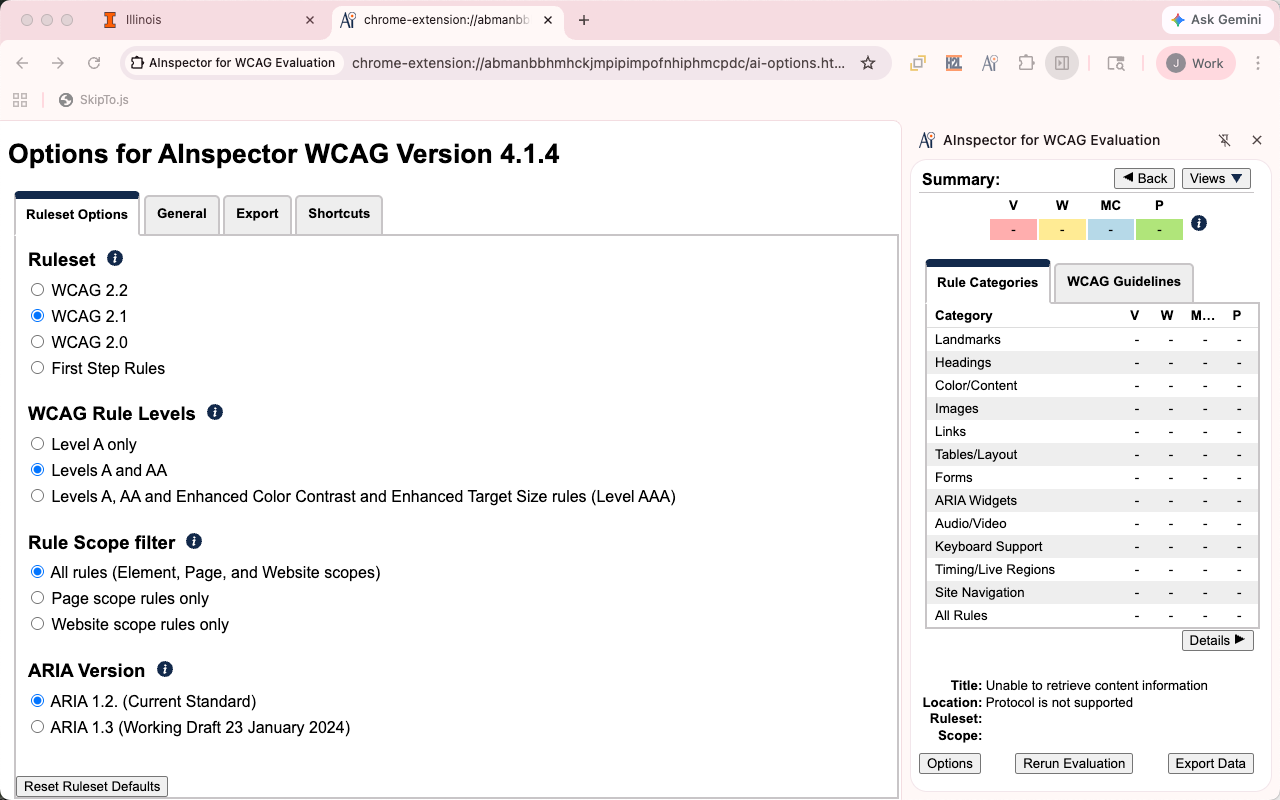Click the Ruleset info icon

click(x=115, y=258)
